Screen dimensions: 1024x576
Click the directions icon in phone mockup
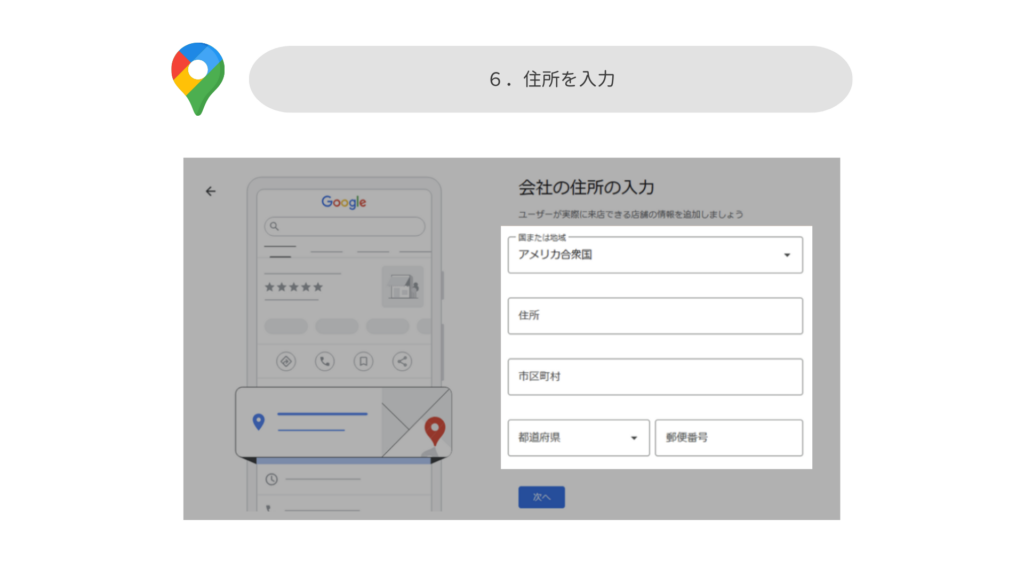pos(285,361)
